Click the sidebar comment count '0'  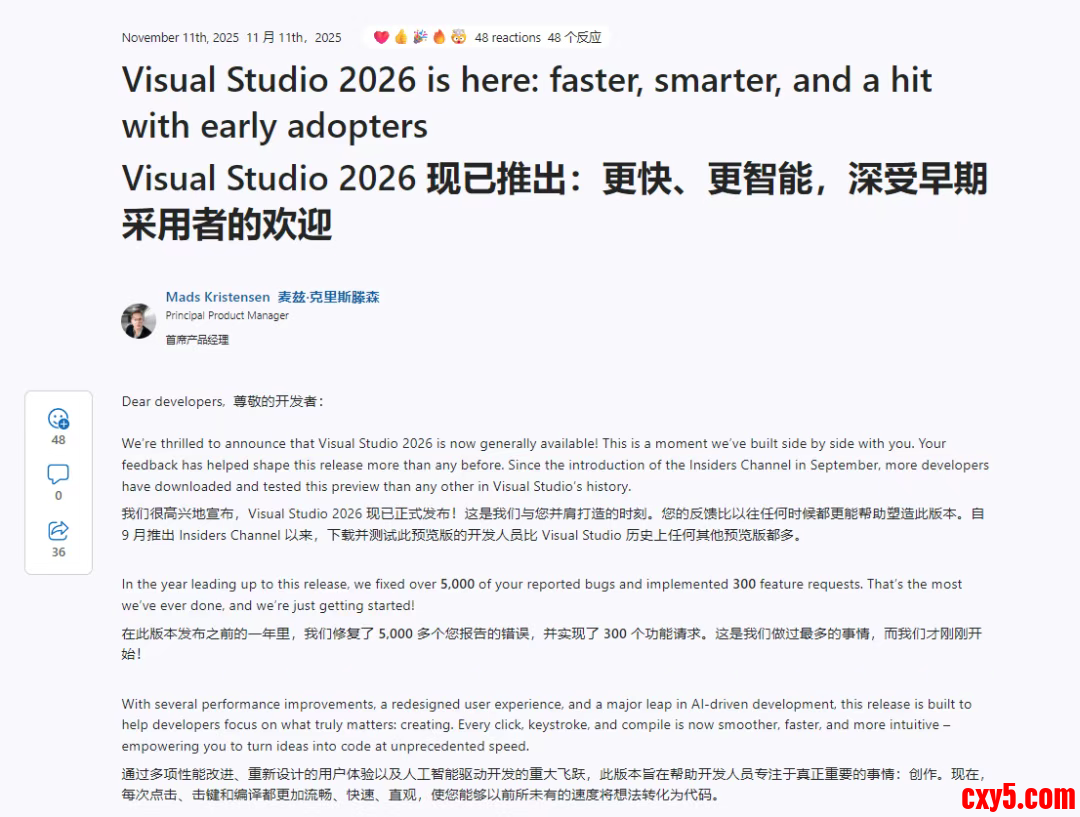click(x=59, y=495)
